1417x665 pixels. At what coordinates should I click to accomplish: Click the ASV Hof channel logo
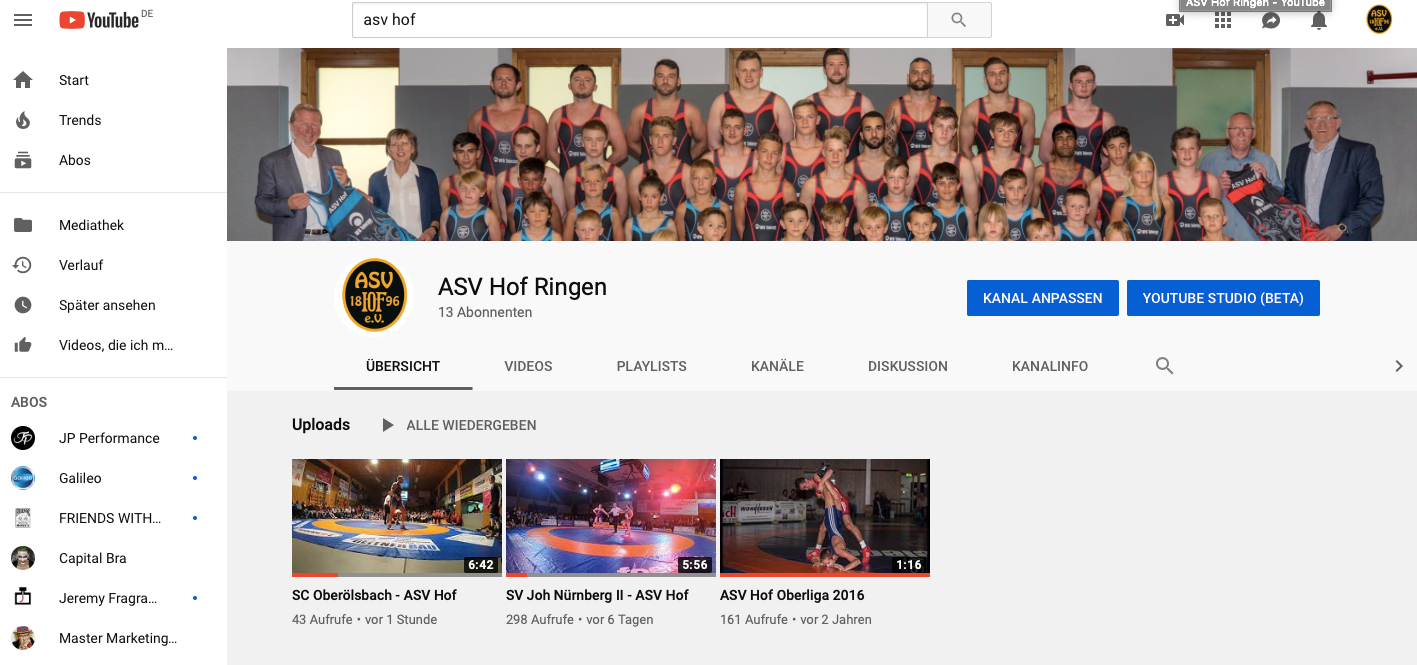click(x=374, y=295)
